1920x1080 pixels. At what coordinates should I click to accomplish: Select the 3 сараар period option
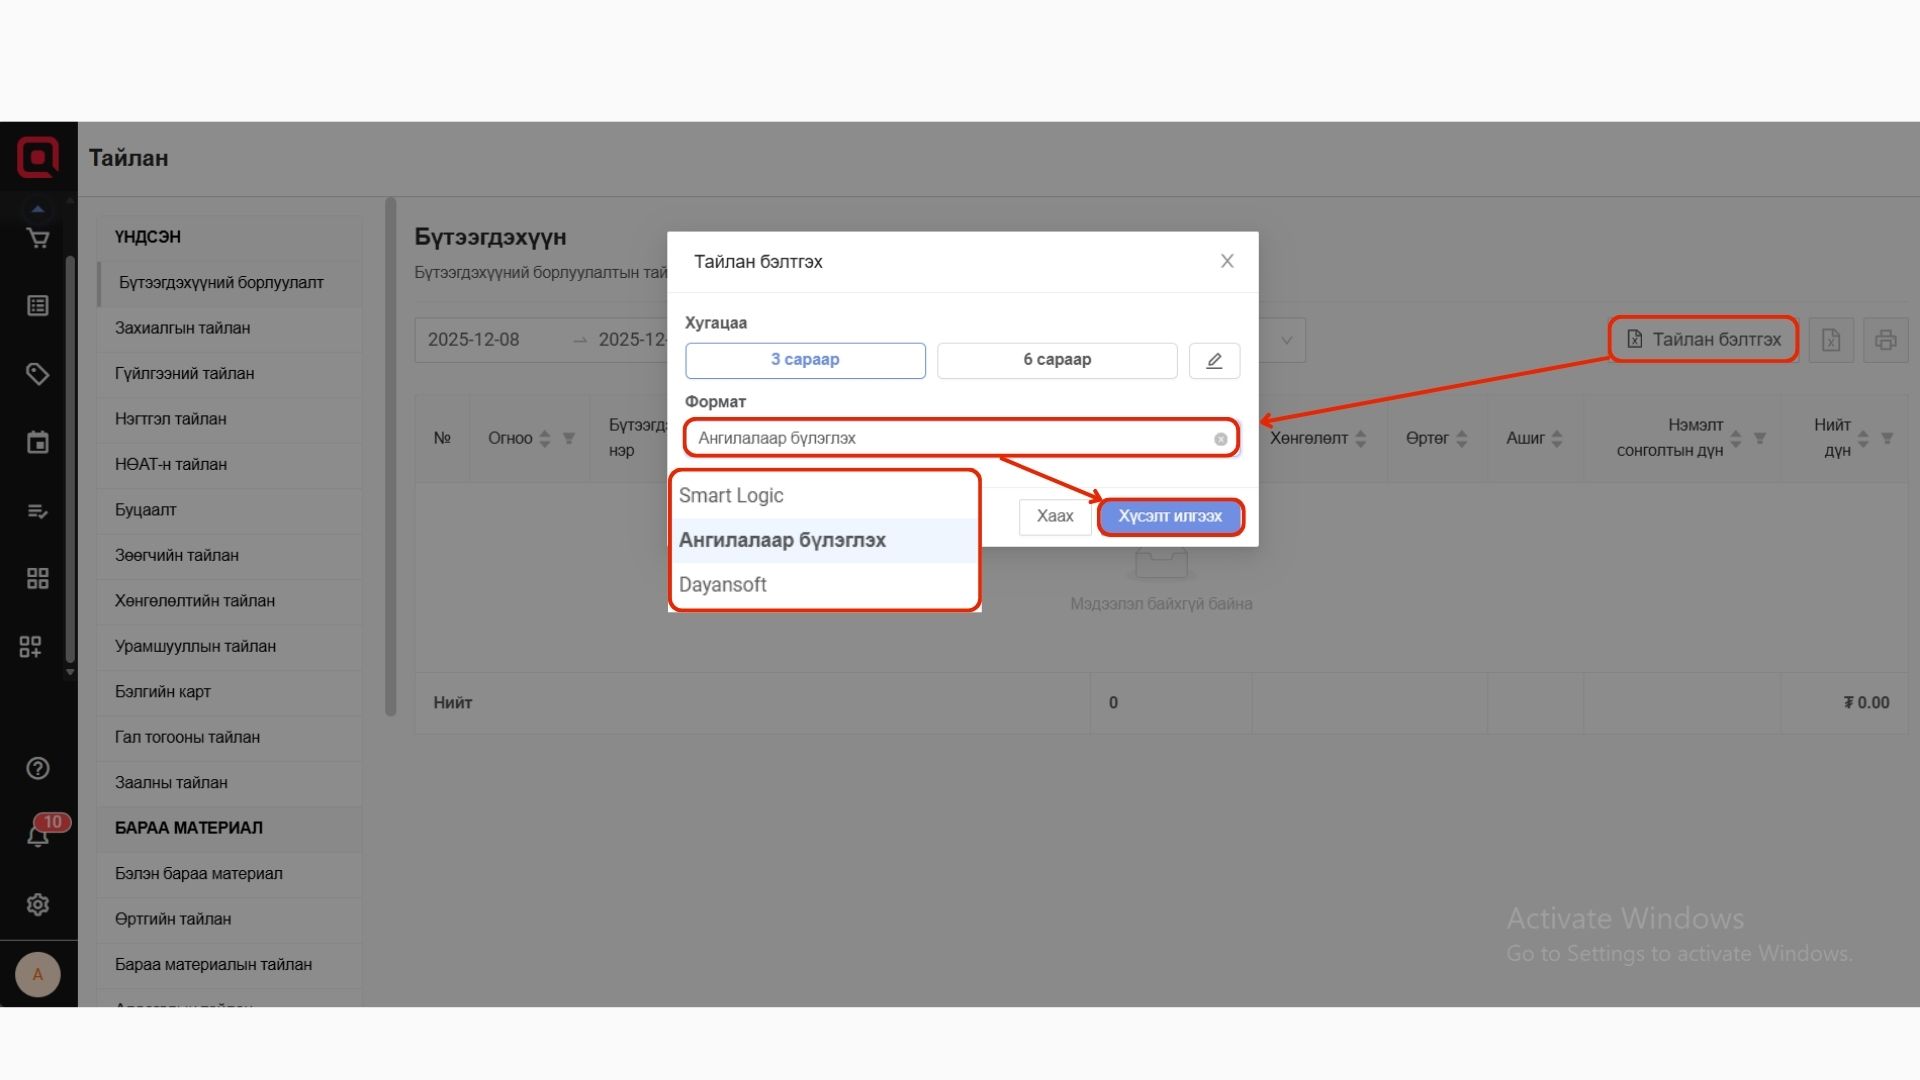point(805,360)
